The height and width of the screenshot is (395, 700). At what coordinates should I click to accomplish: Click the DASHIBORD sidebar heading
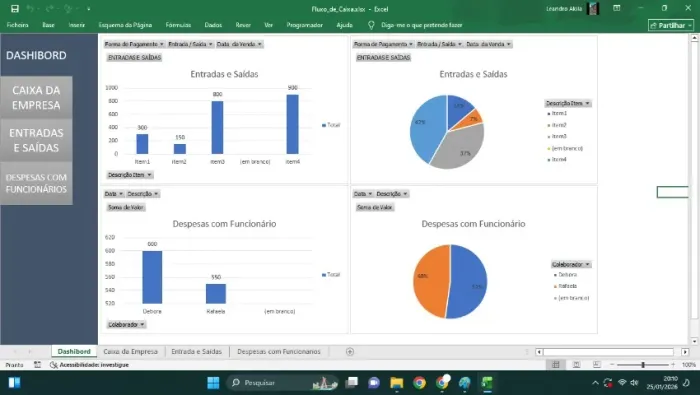point(36,55)
